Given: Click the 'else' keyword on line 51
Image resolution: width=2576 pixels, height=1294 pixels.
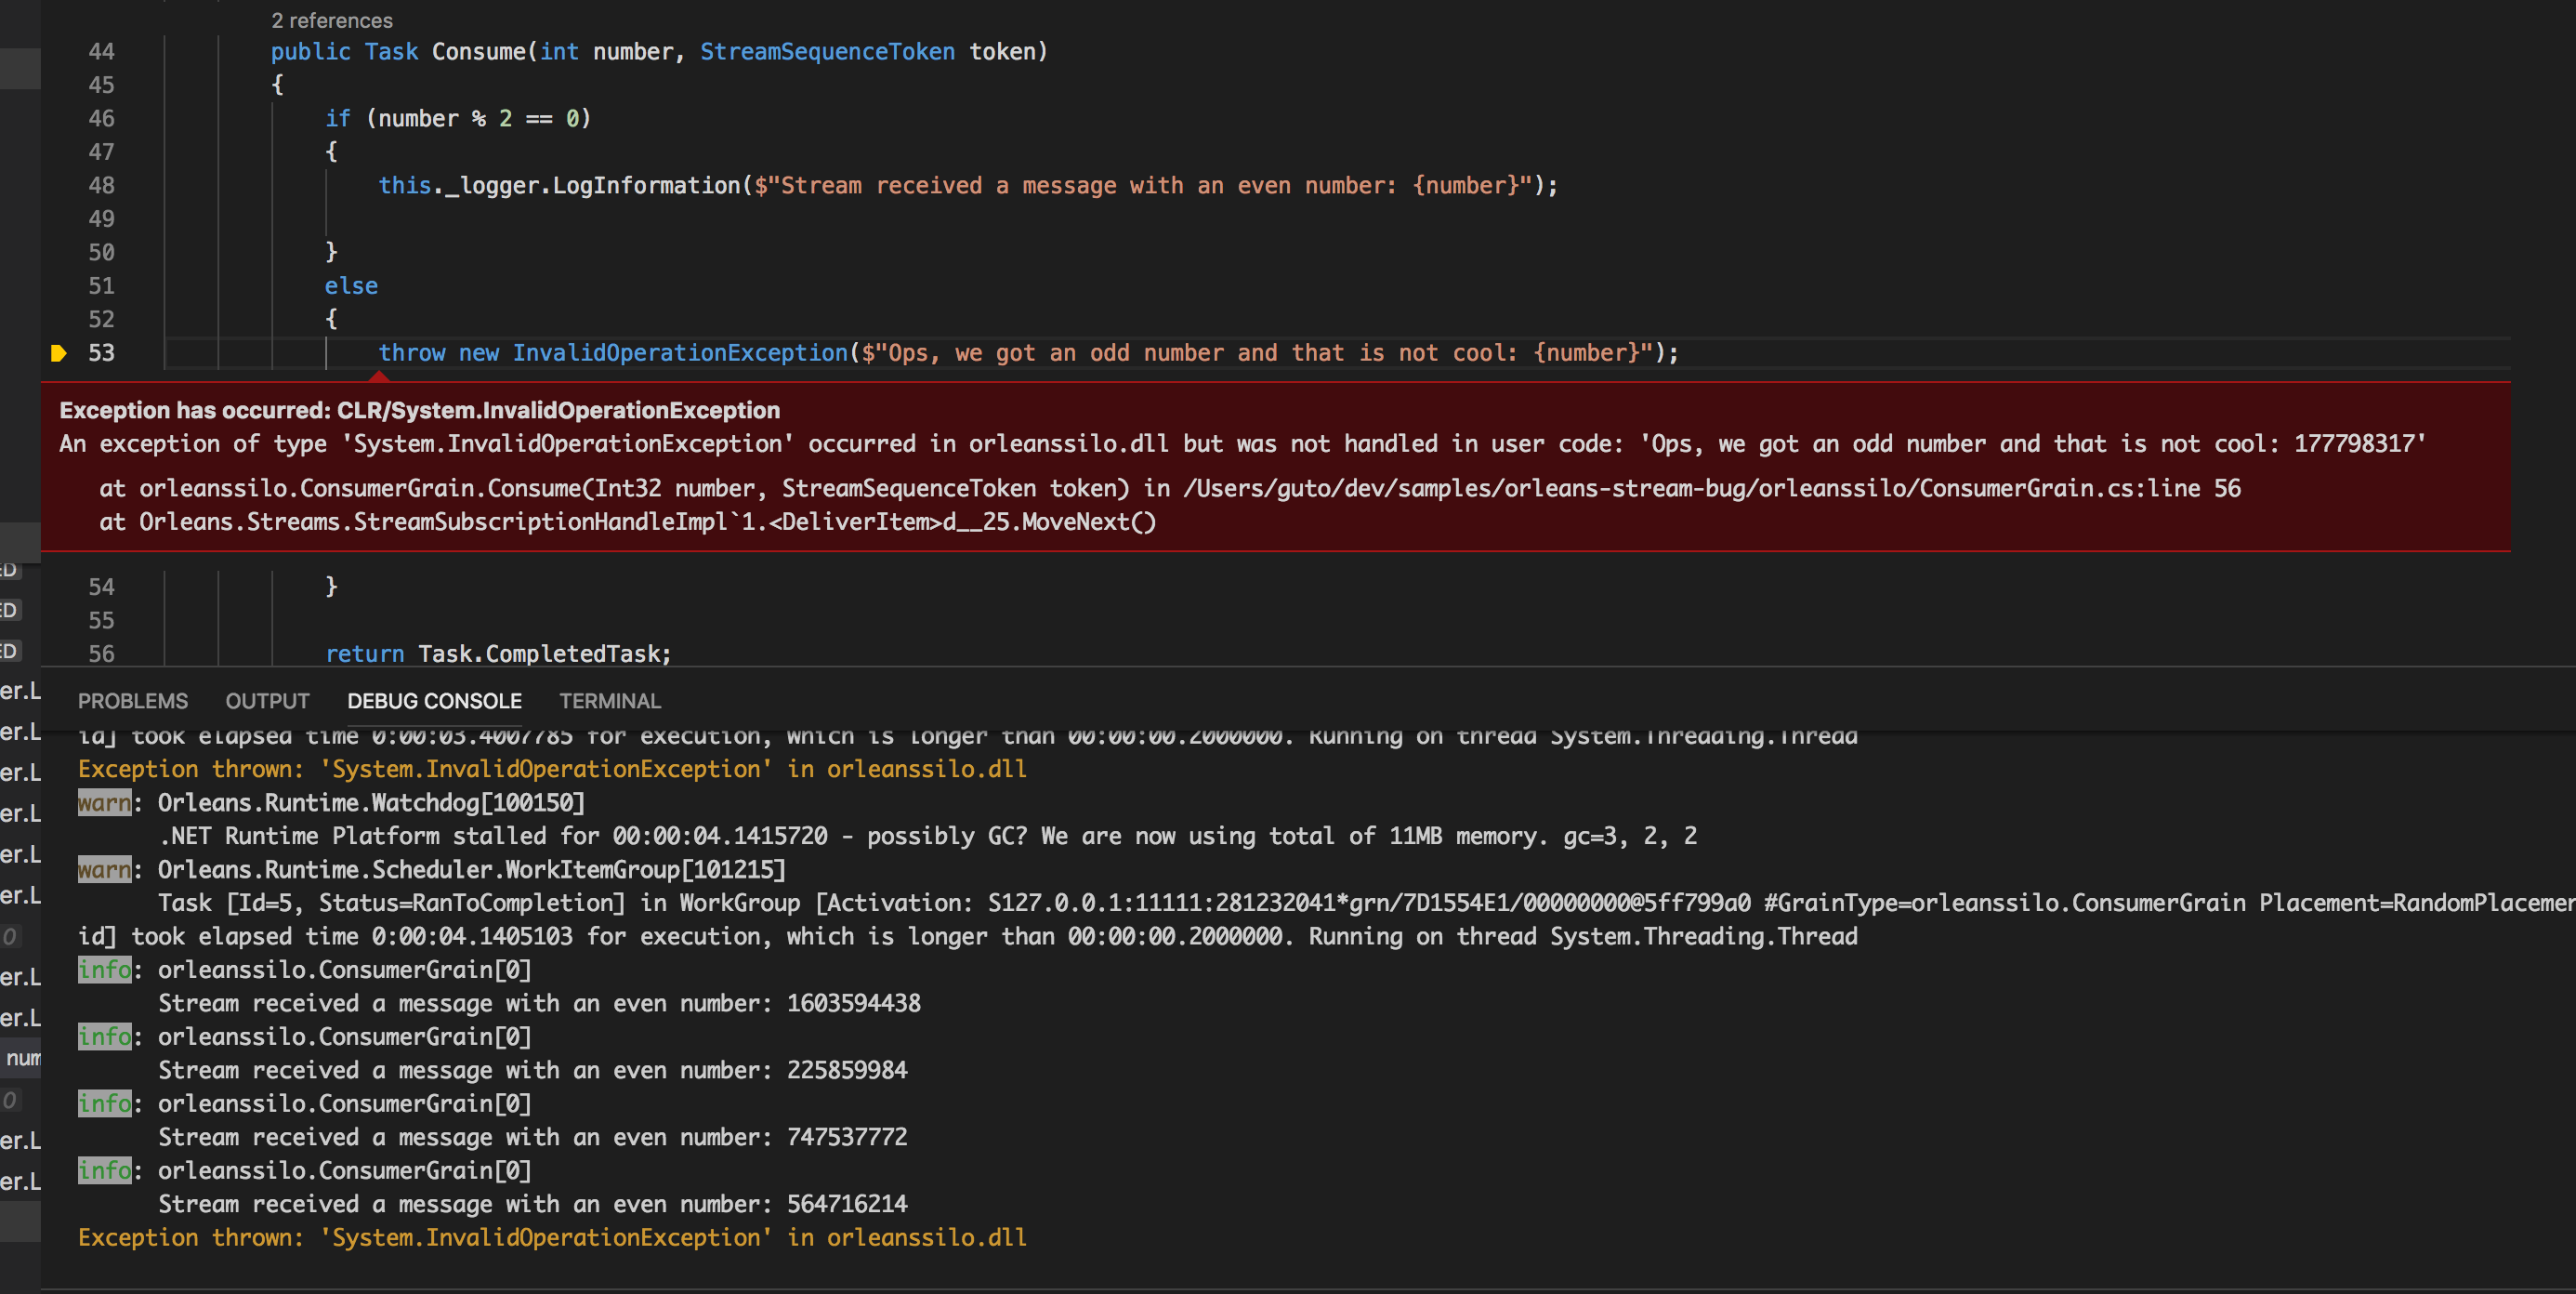Looking at the screenshot, I should pos(351,286).
